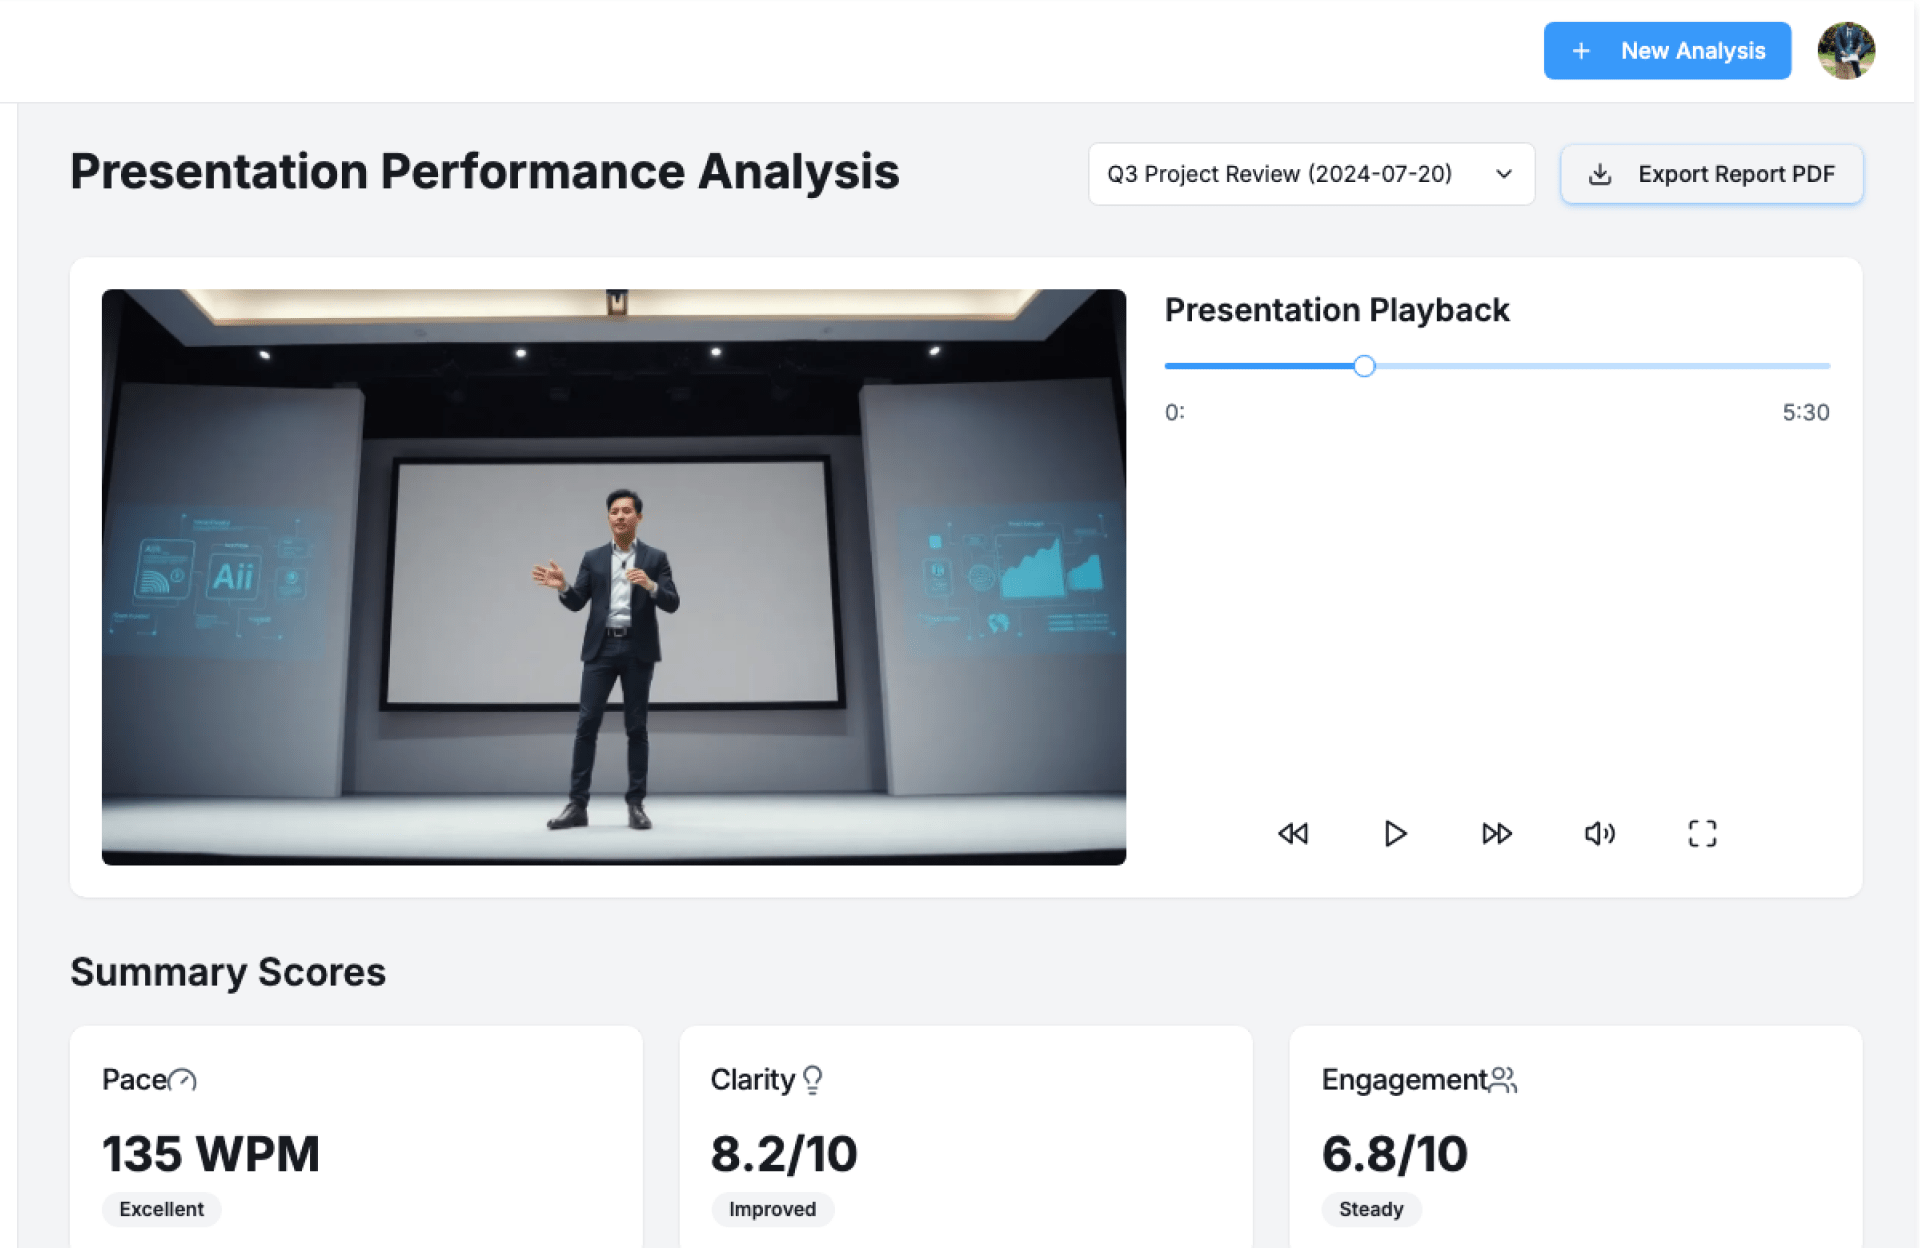Click the Pace speedometer icon
Screen dimensions: 1920x1248
183,1080
